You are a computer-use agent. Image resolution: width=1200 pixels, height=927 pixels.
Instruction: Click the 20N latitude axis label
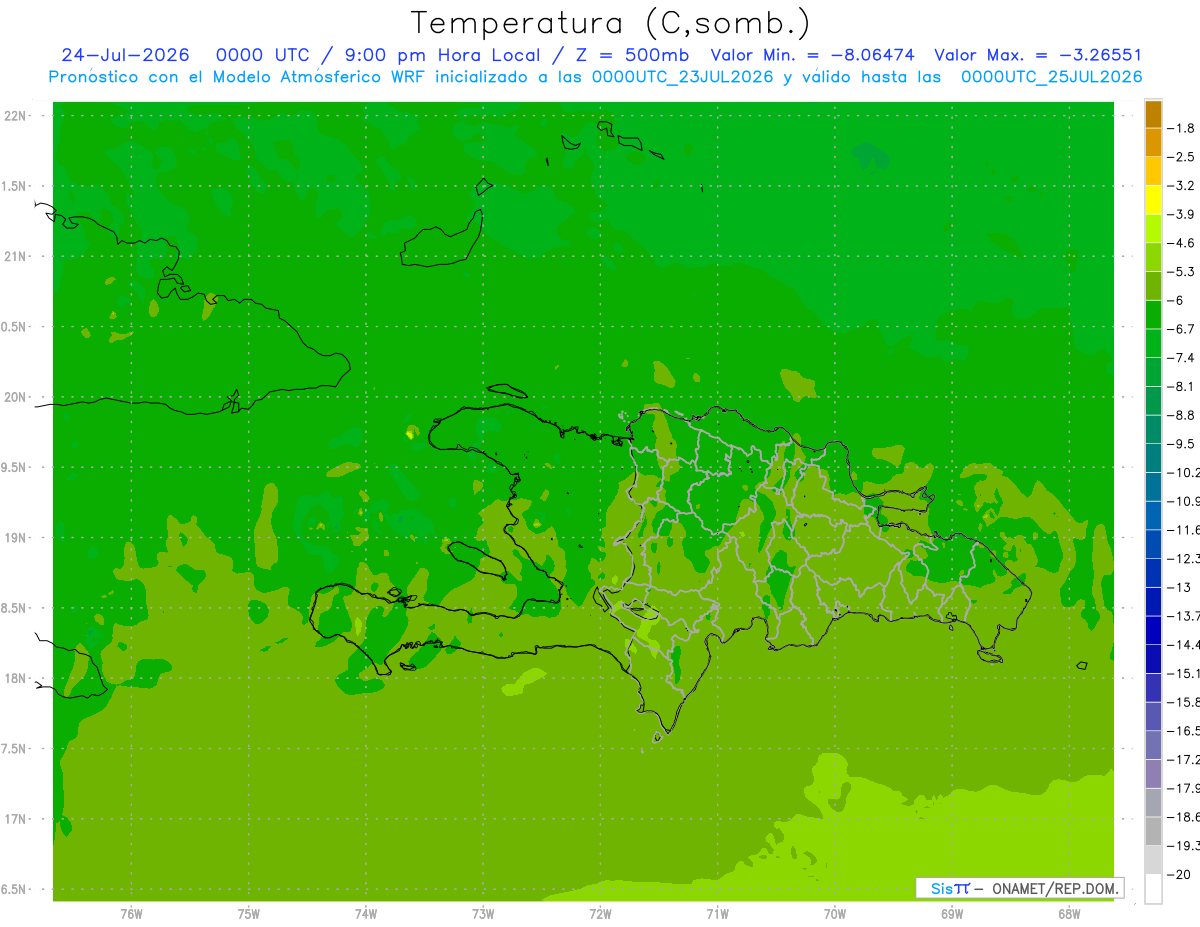(16, 397)
